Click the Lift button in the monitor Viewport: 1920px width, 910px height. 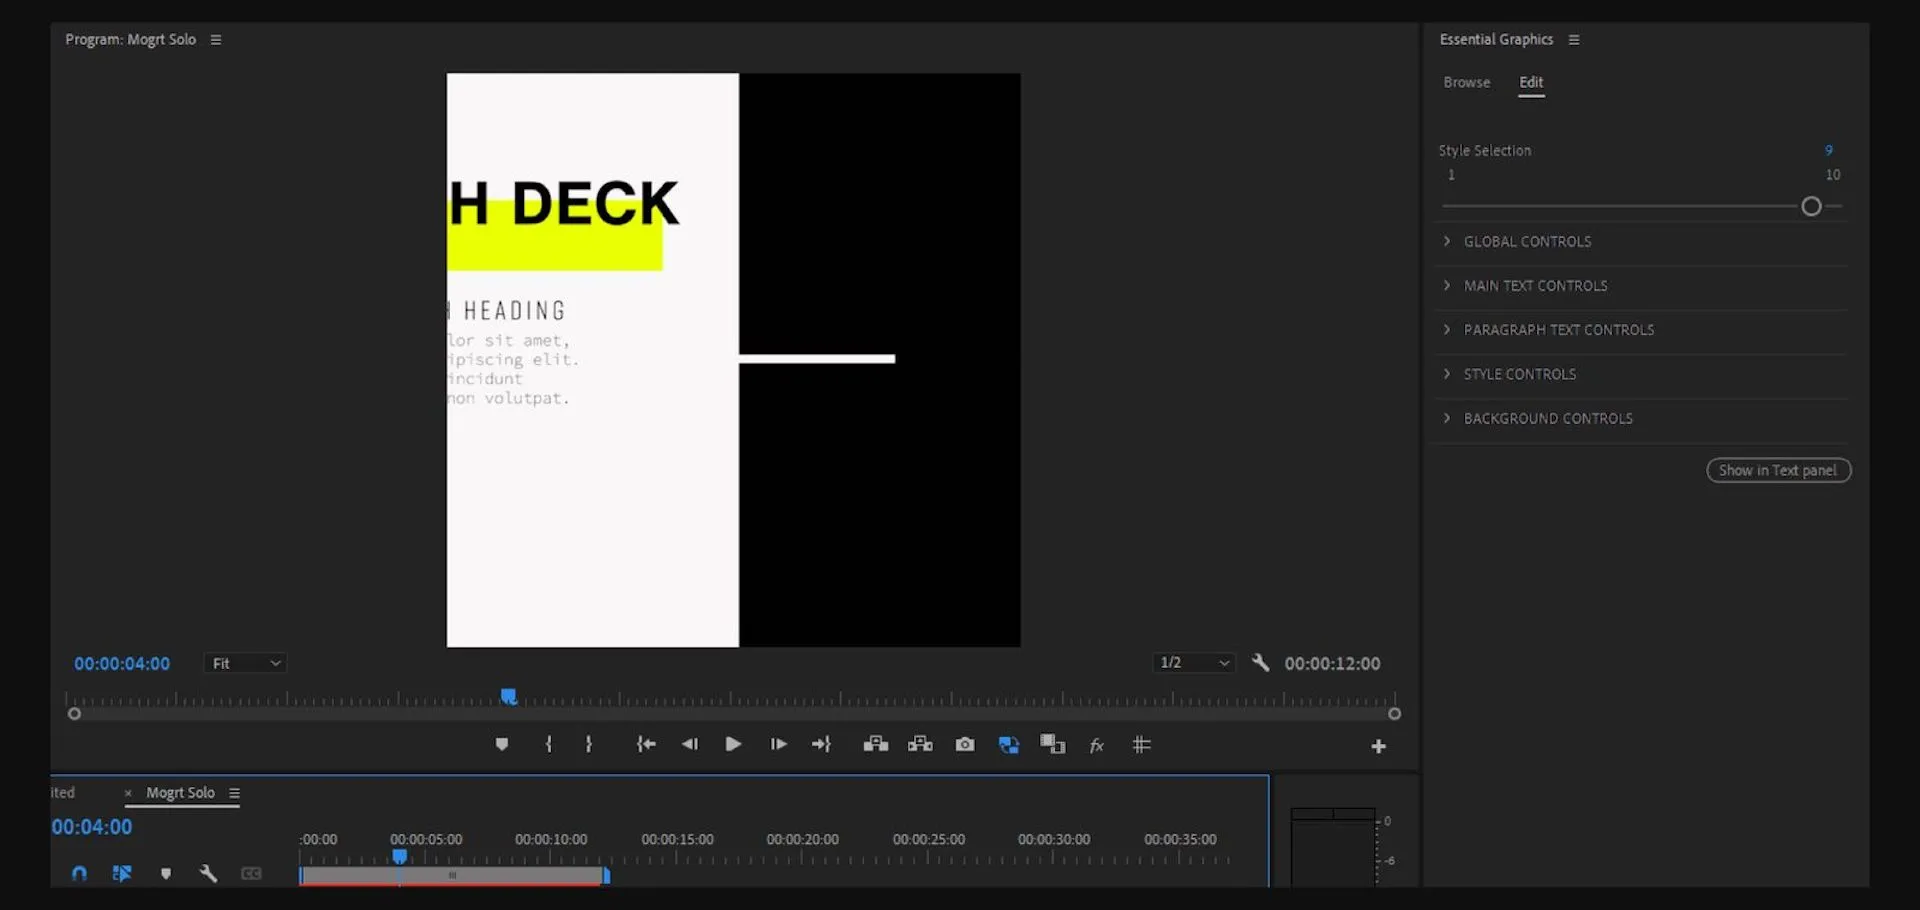coord(876,745)
